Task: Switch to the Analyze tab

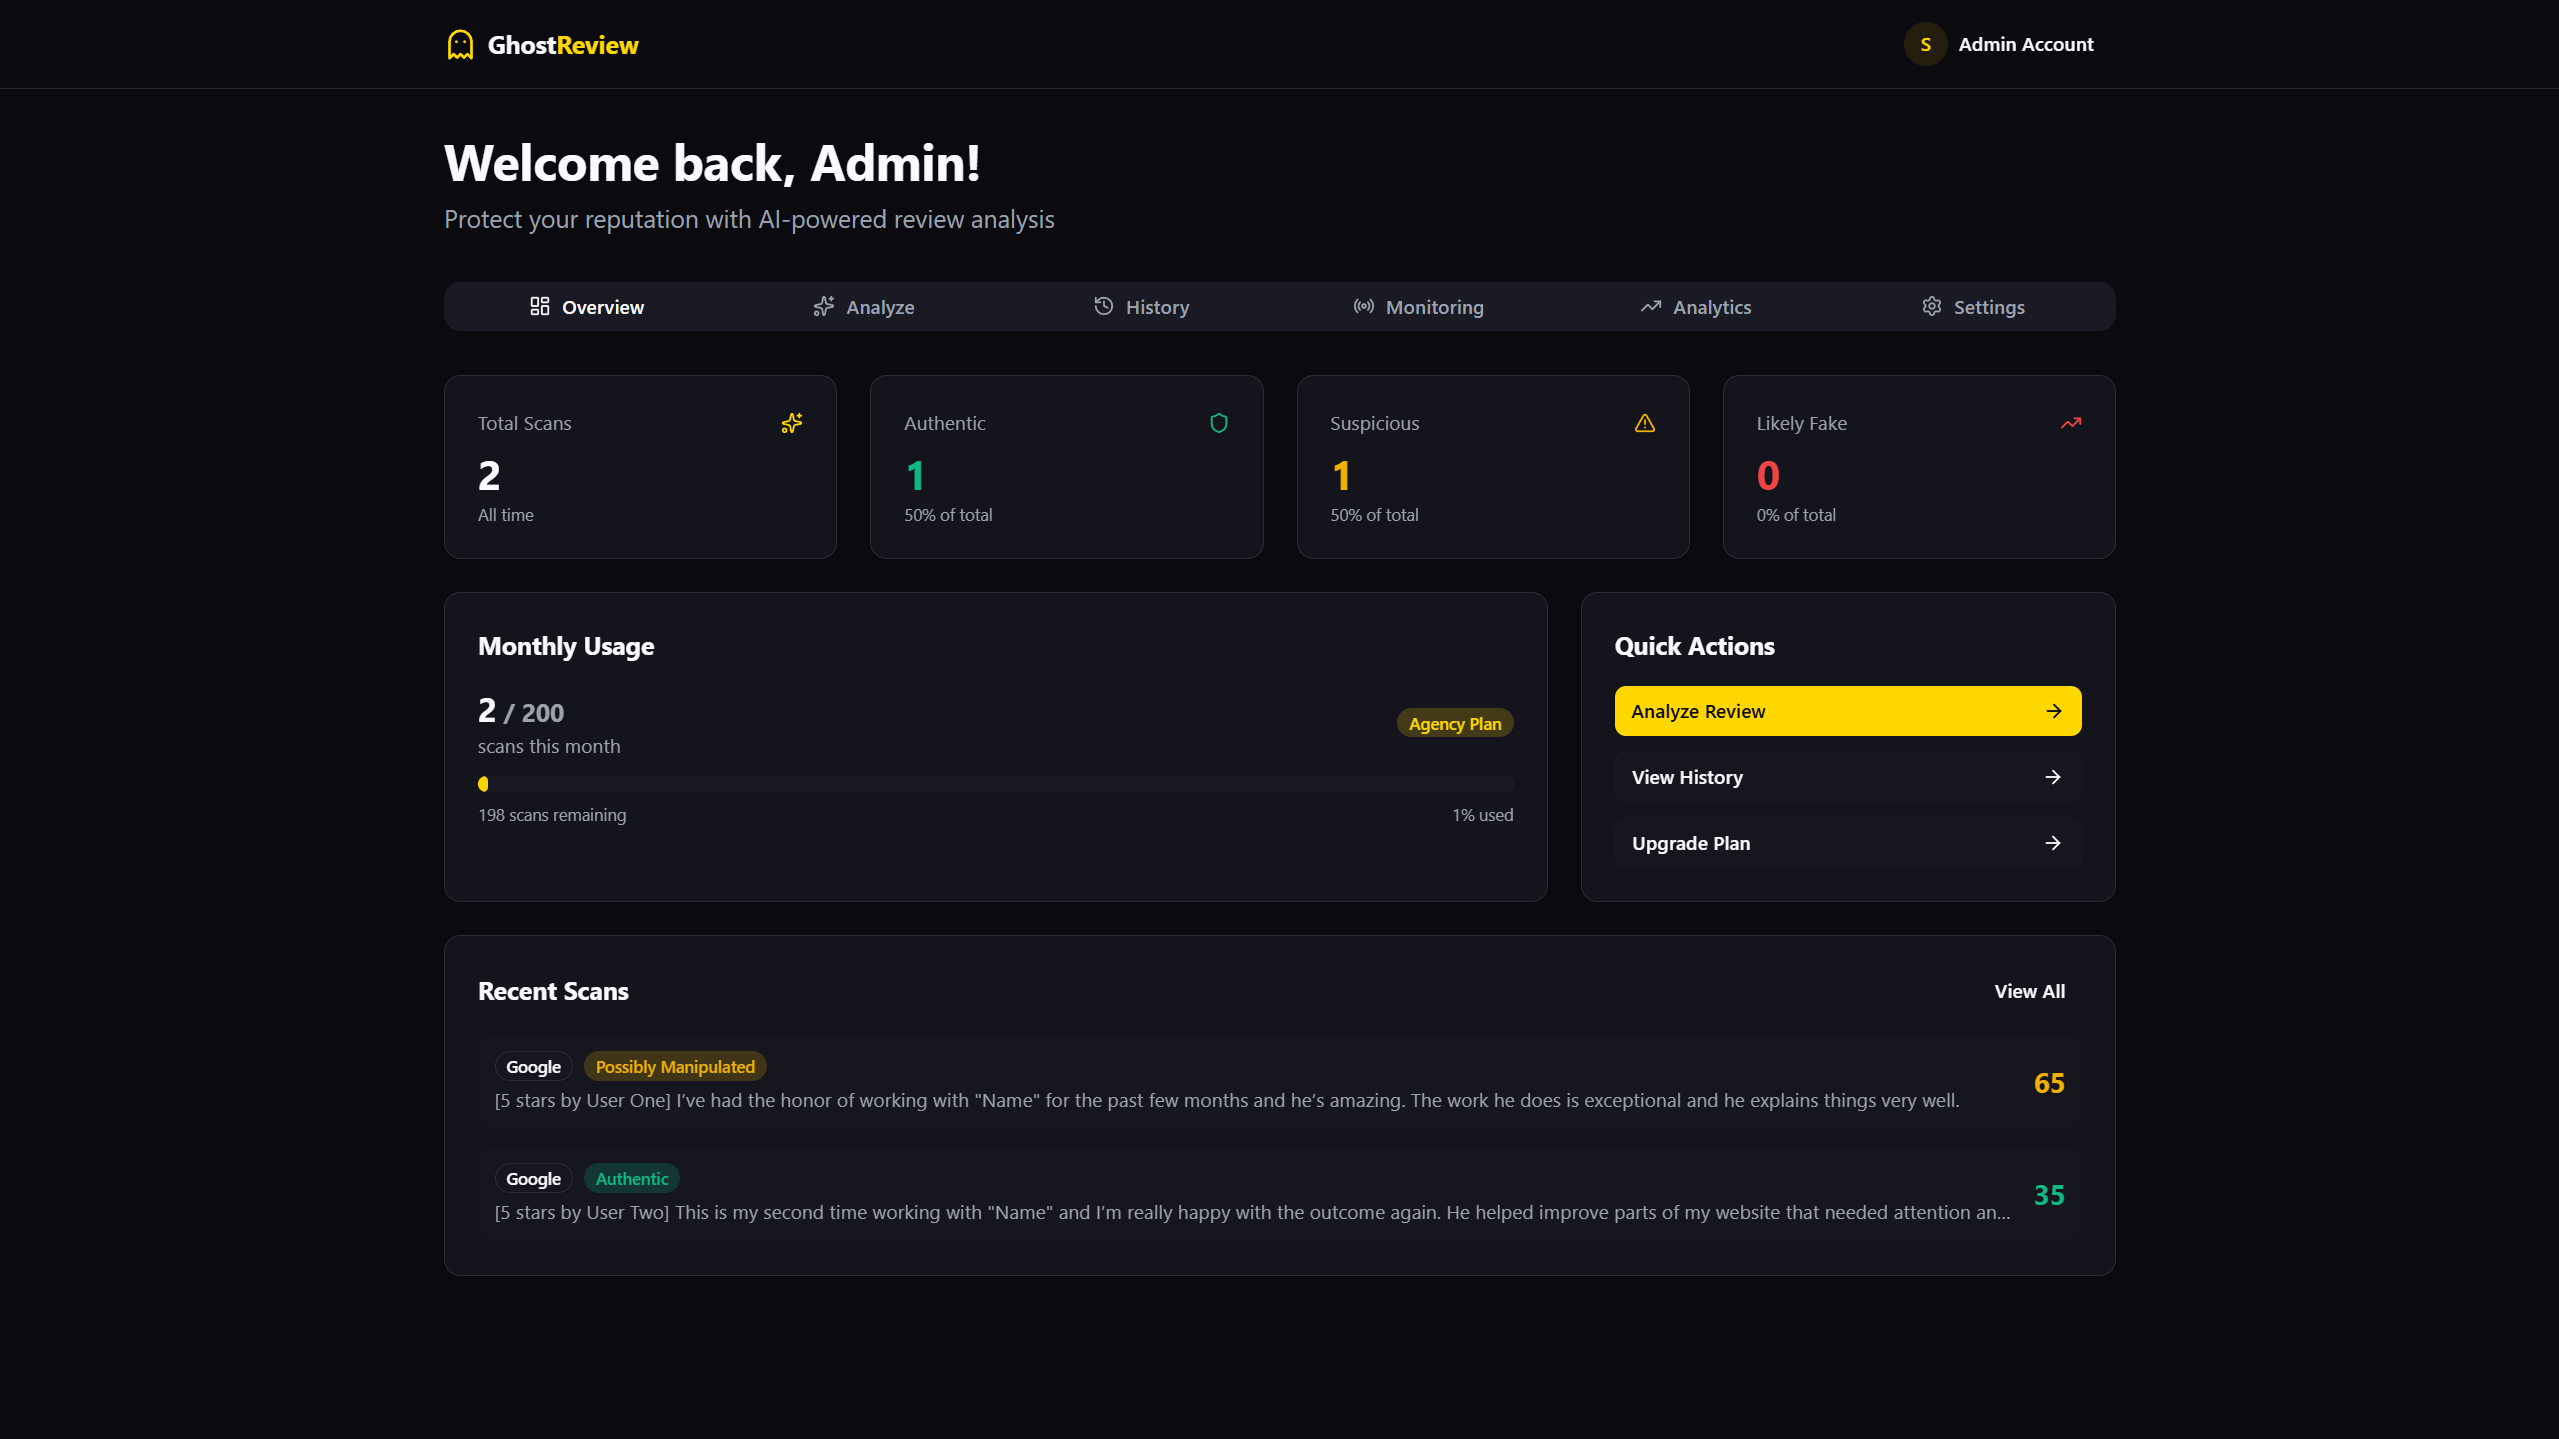Action: tap(863, 306)
